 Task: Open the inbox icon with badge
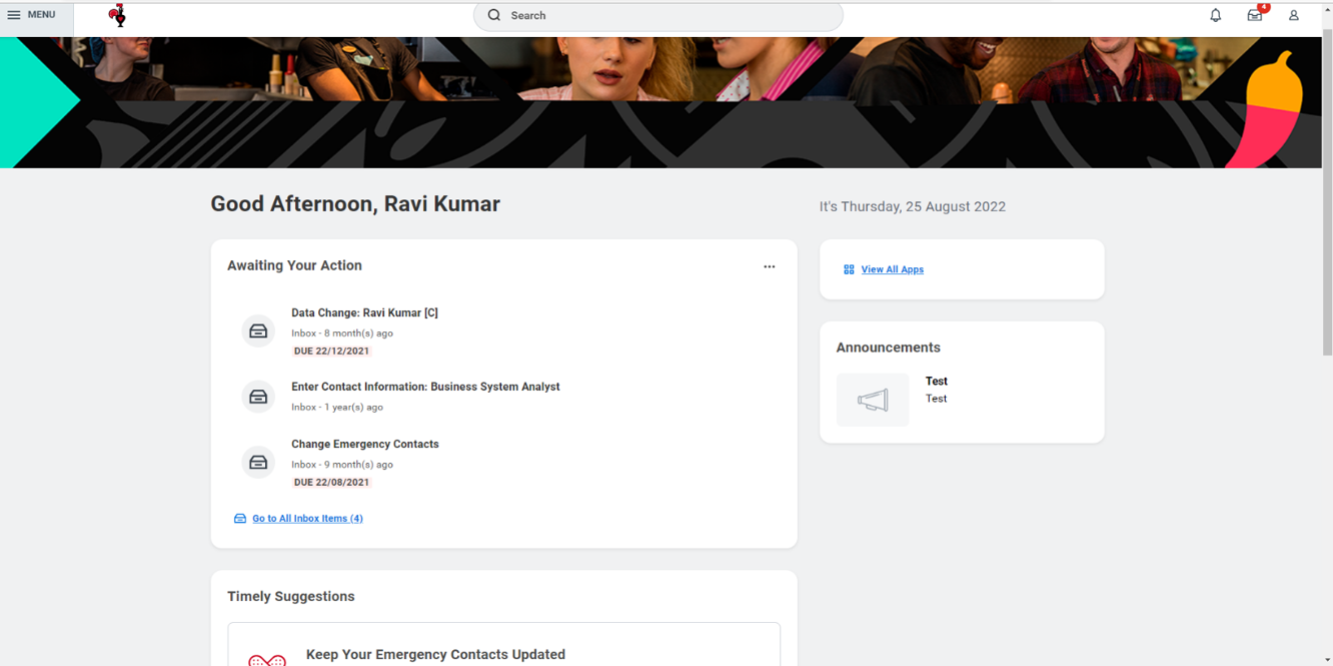click(x=1255, y=15)
